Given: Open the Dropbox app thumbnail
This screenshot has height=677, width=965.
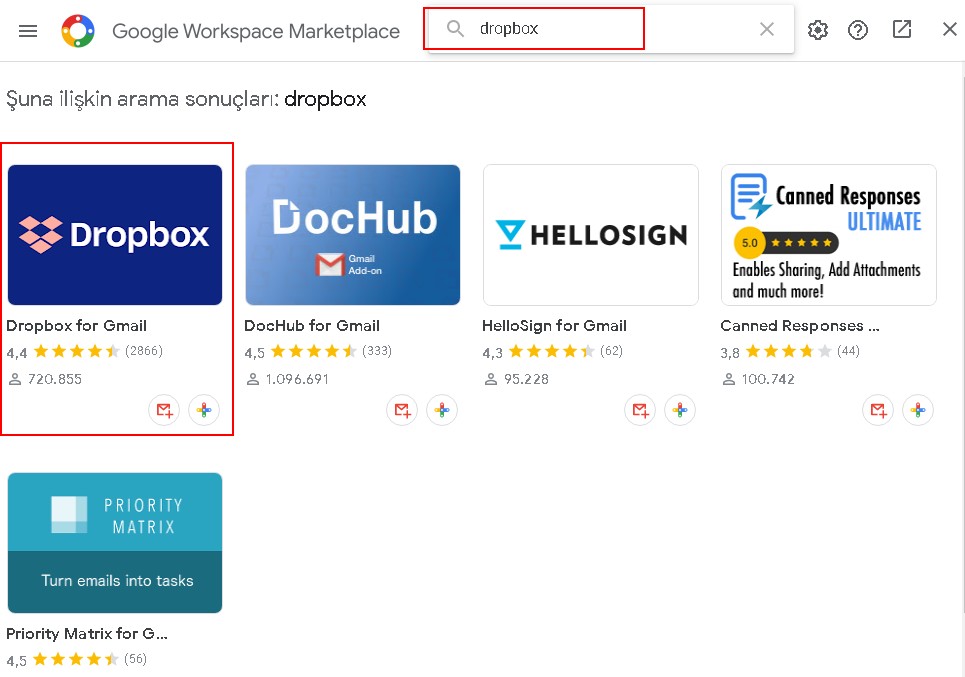Looking at the screenshot, I should pos(115,235).
